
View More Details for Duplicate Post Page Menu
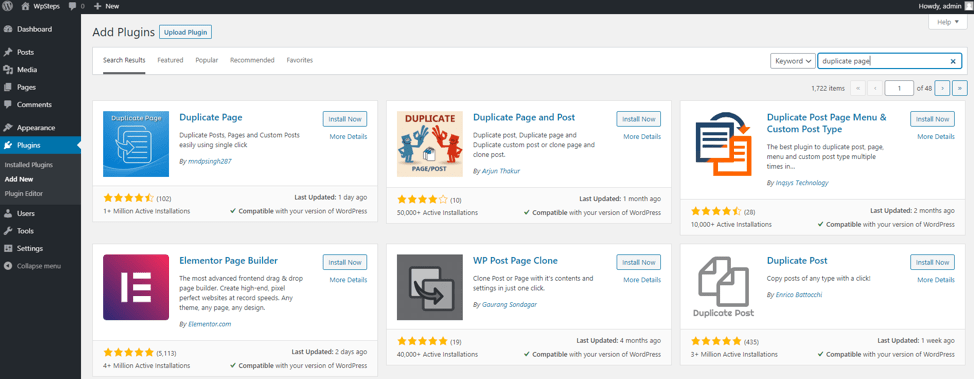click(936, 137)
